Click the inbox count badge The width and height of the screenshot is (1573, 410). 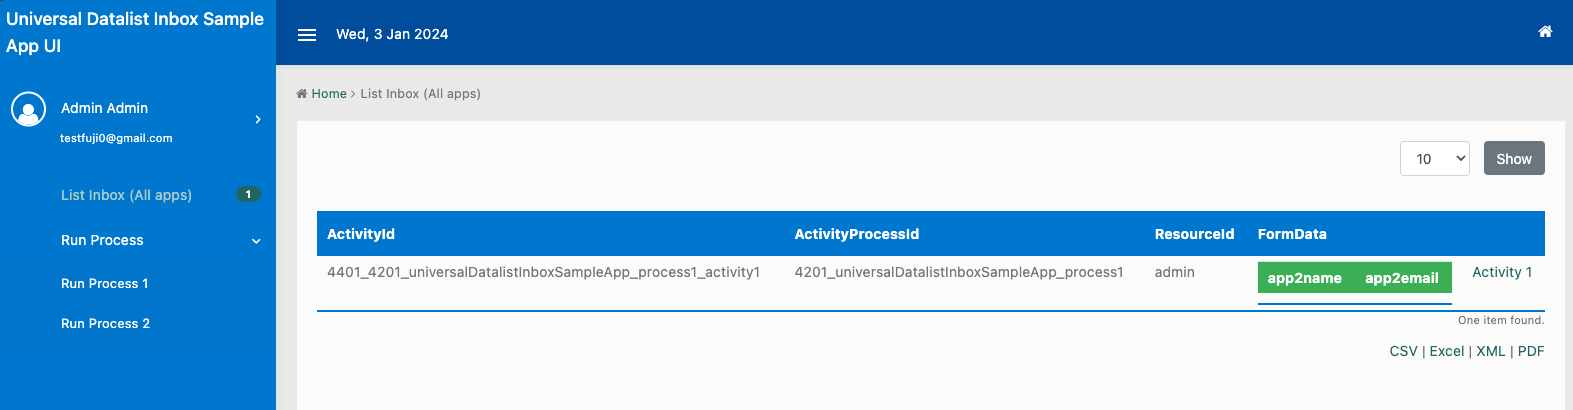[x=248, y=194]
